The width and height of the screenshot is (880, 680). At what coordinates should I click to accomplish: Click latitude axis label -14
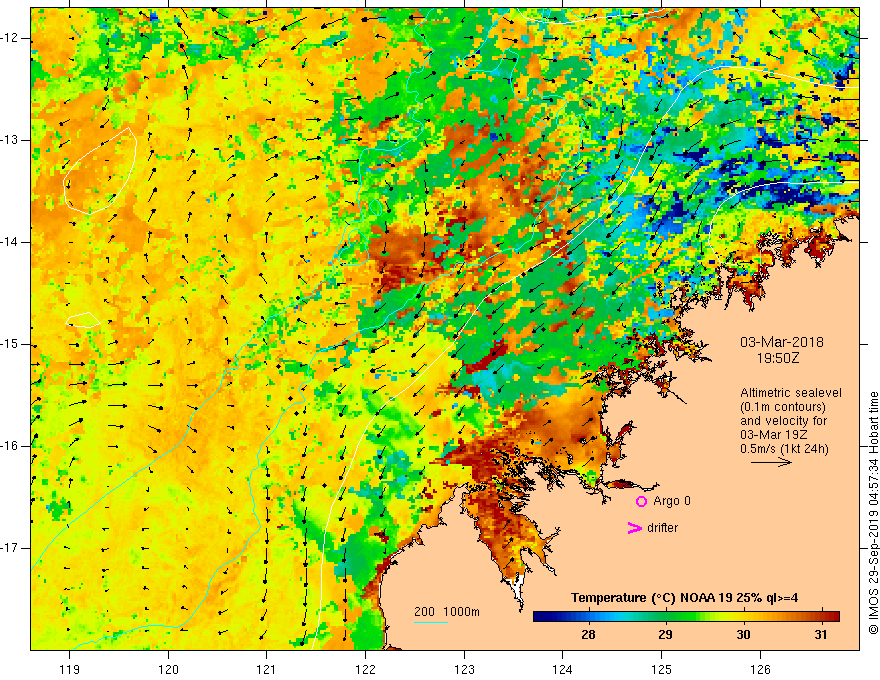coord(10,242)
